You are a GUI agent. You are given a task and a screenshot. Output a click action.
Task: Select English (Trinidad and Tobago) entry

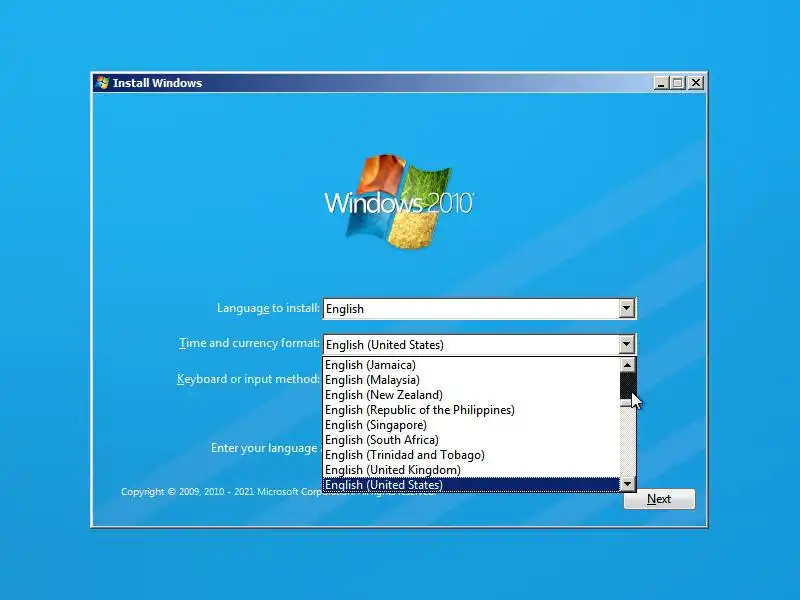(471, 455)
